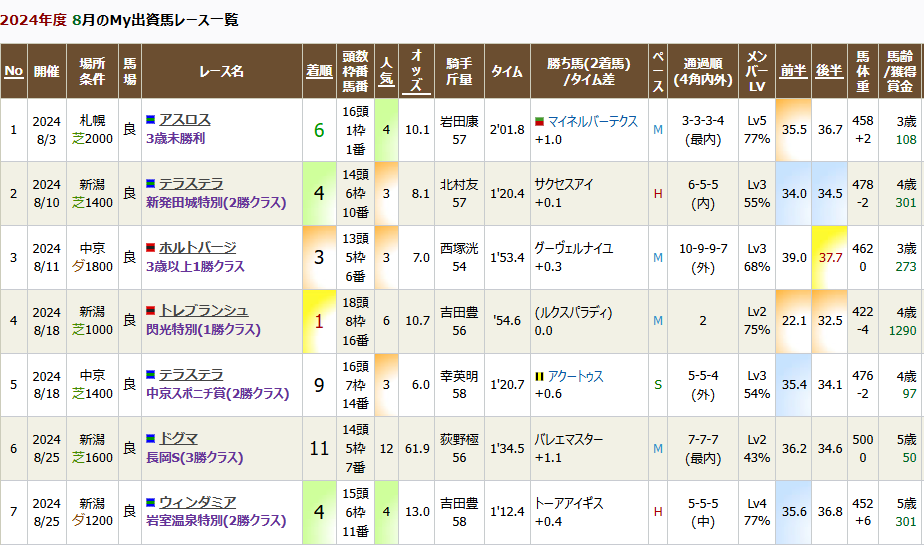Click the 後半 column header
The height and width of the screenshot is (545, 924).
[830, 71]
